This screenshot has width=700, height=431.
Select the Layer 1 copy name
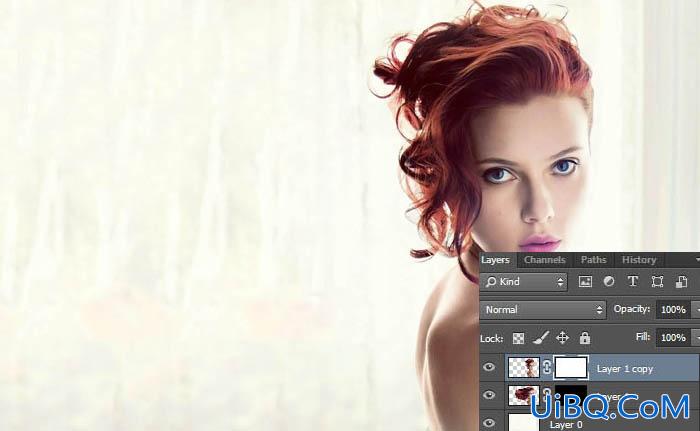625,369
